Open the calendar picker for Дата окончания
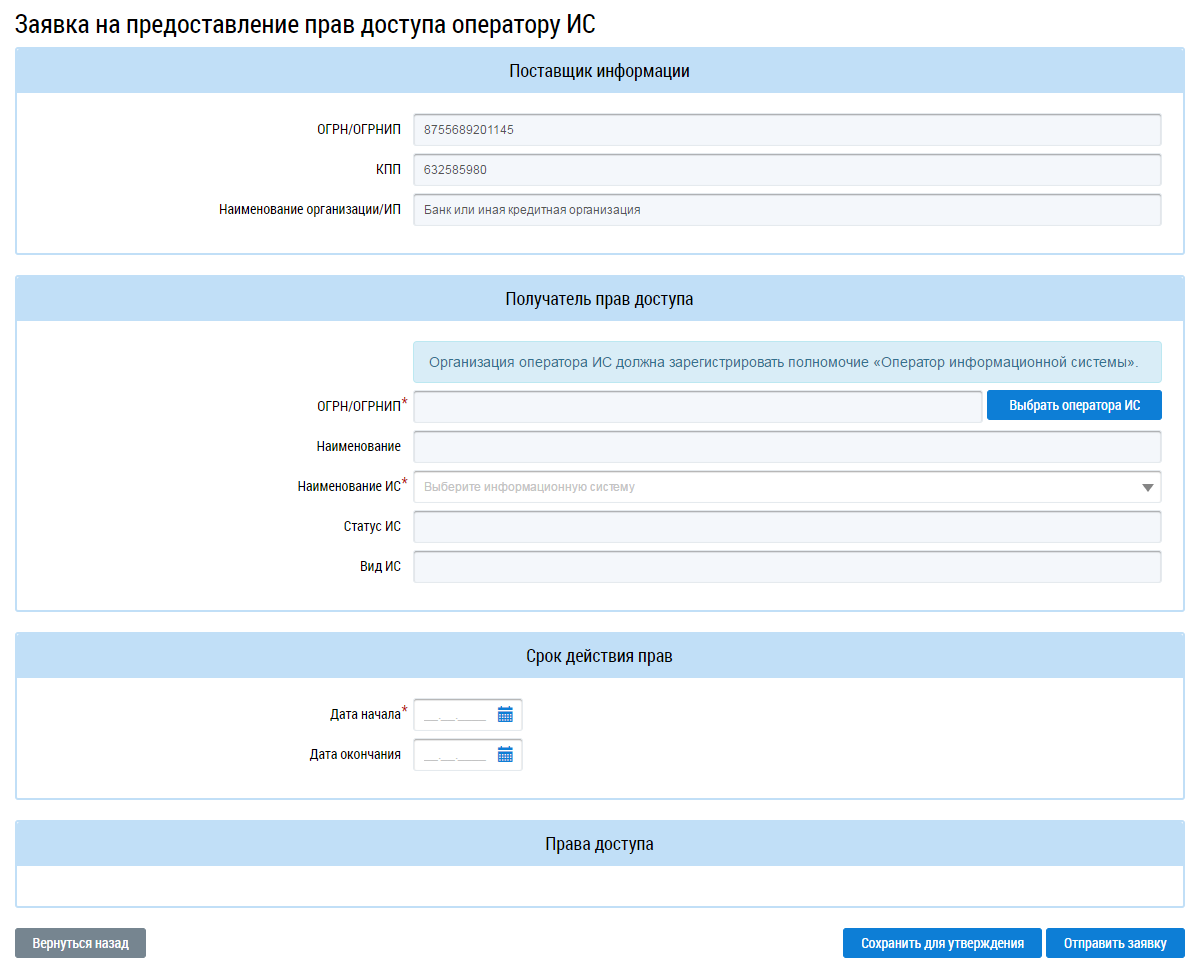Screen dimensions: 1199x966 coord(505,755)
